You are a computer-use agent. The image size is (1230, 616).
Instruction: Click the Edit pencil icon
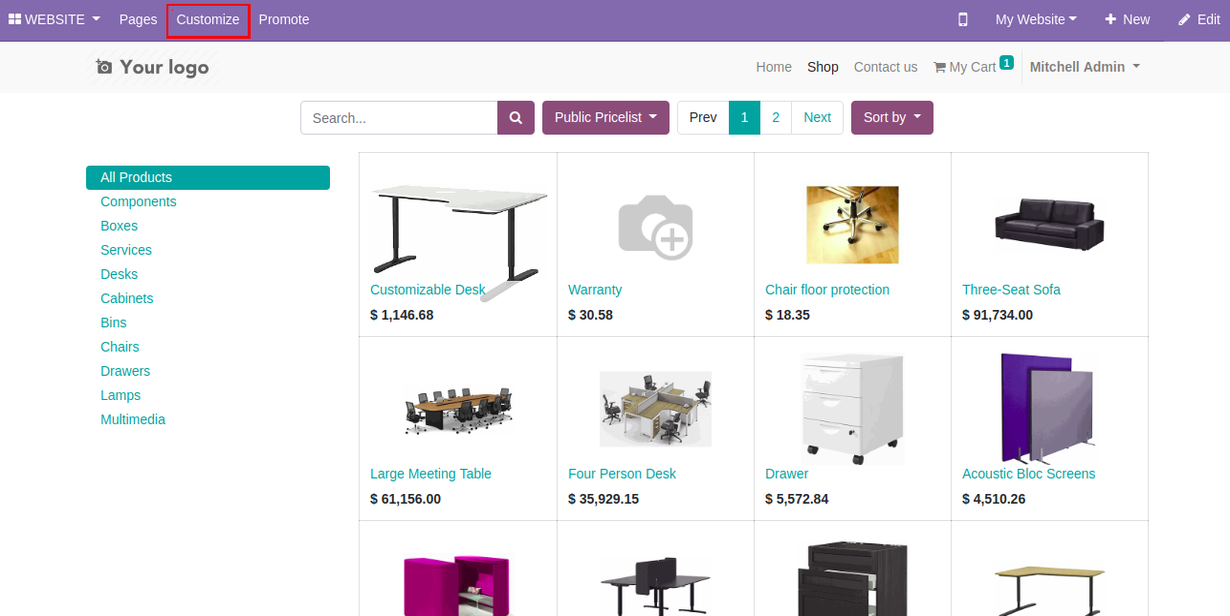pyautogui.click(x=1184, y=19)
